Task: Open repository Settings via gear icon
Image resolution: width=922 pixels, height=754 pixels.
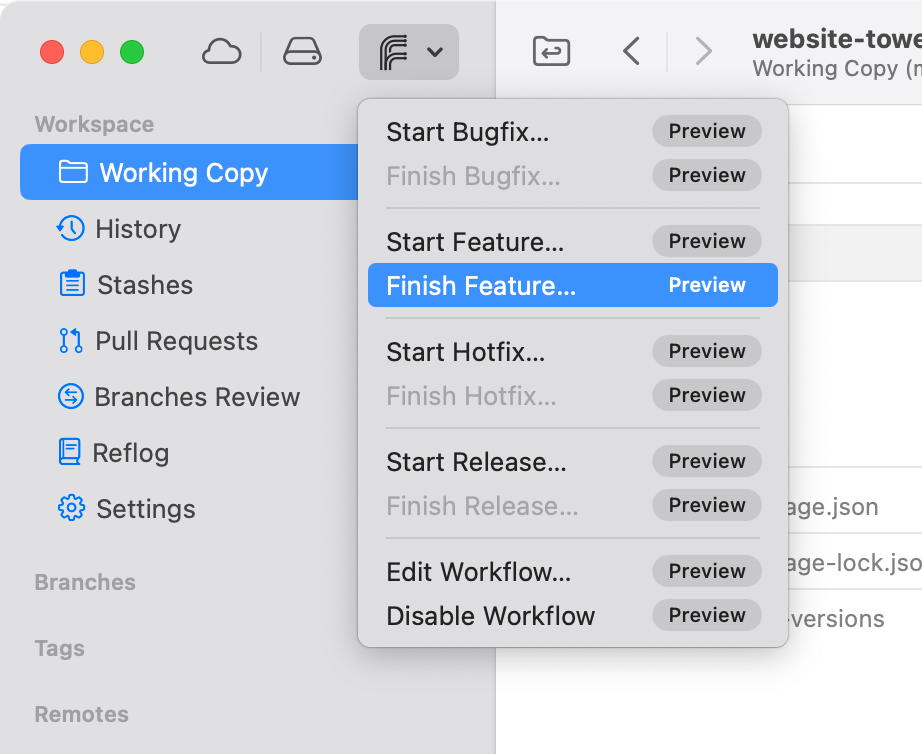Action: click(69, 509)
